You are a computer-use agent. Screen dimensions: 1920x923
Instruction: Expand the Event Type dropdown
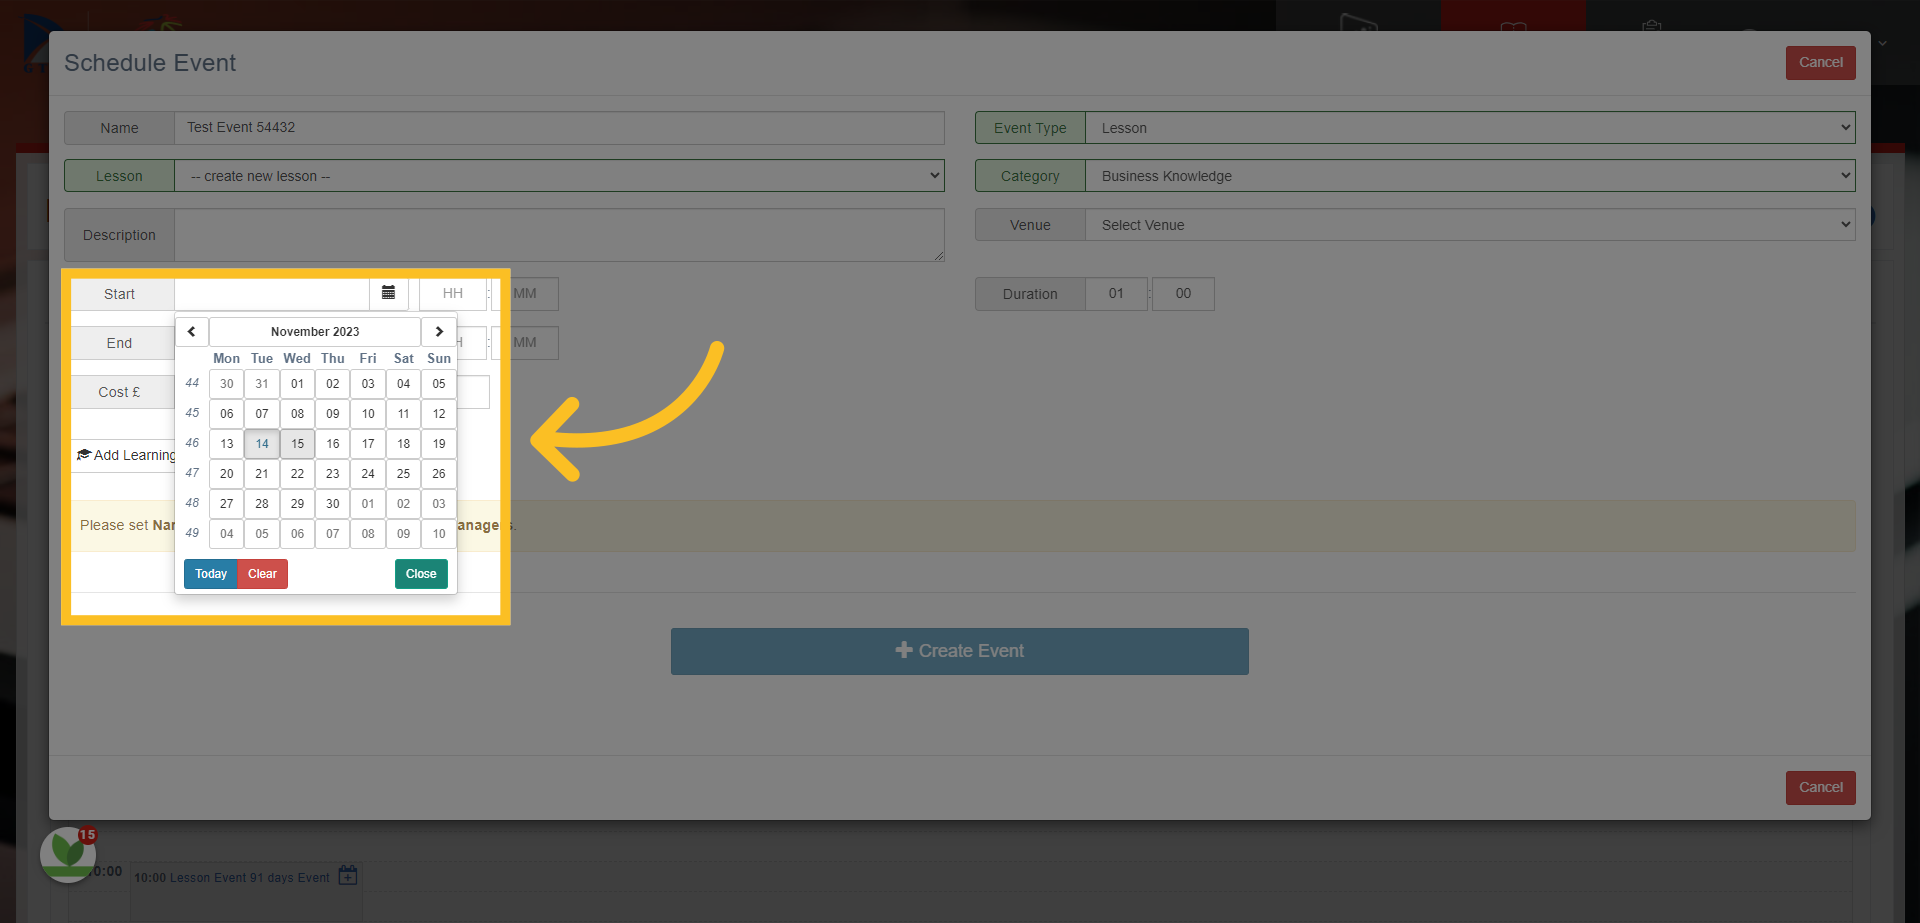pos(1470,128)
